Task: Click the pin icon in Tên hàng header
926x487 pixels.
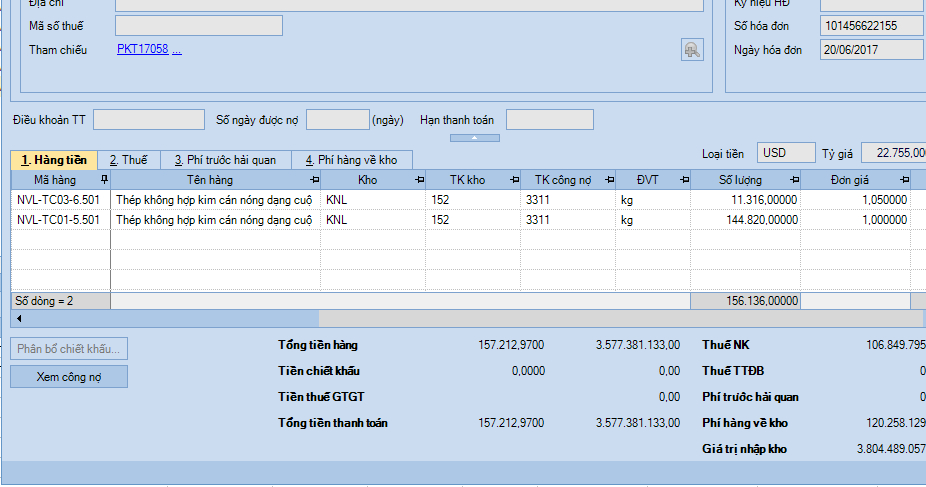Action: tap(315, 180)
